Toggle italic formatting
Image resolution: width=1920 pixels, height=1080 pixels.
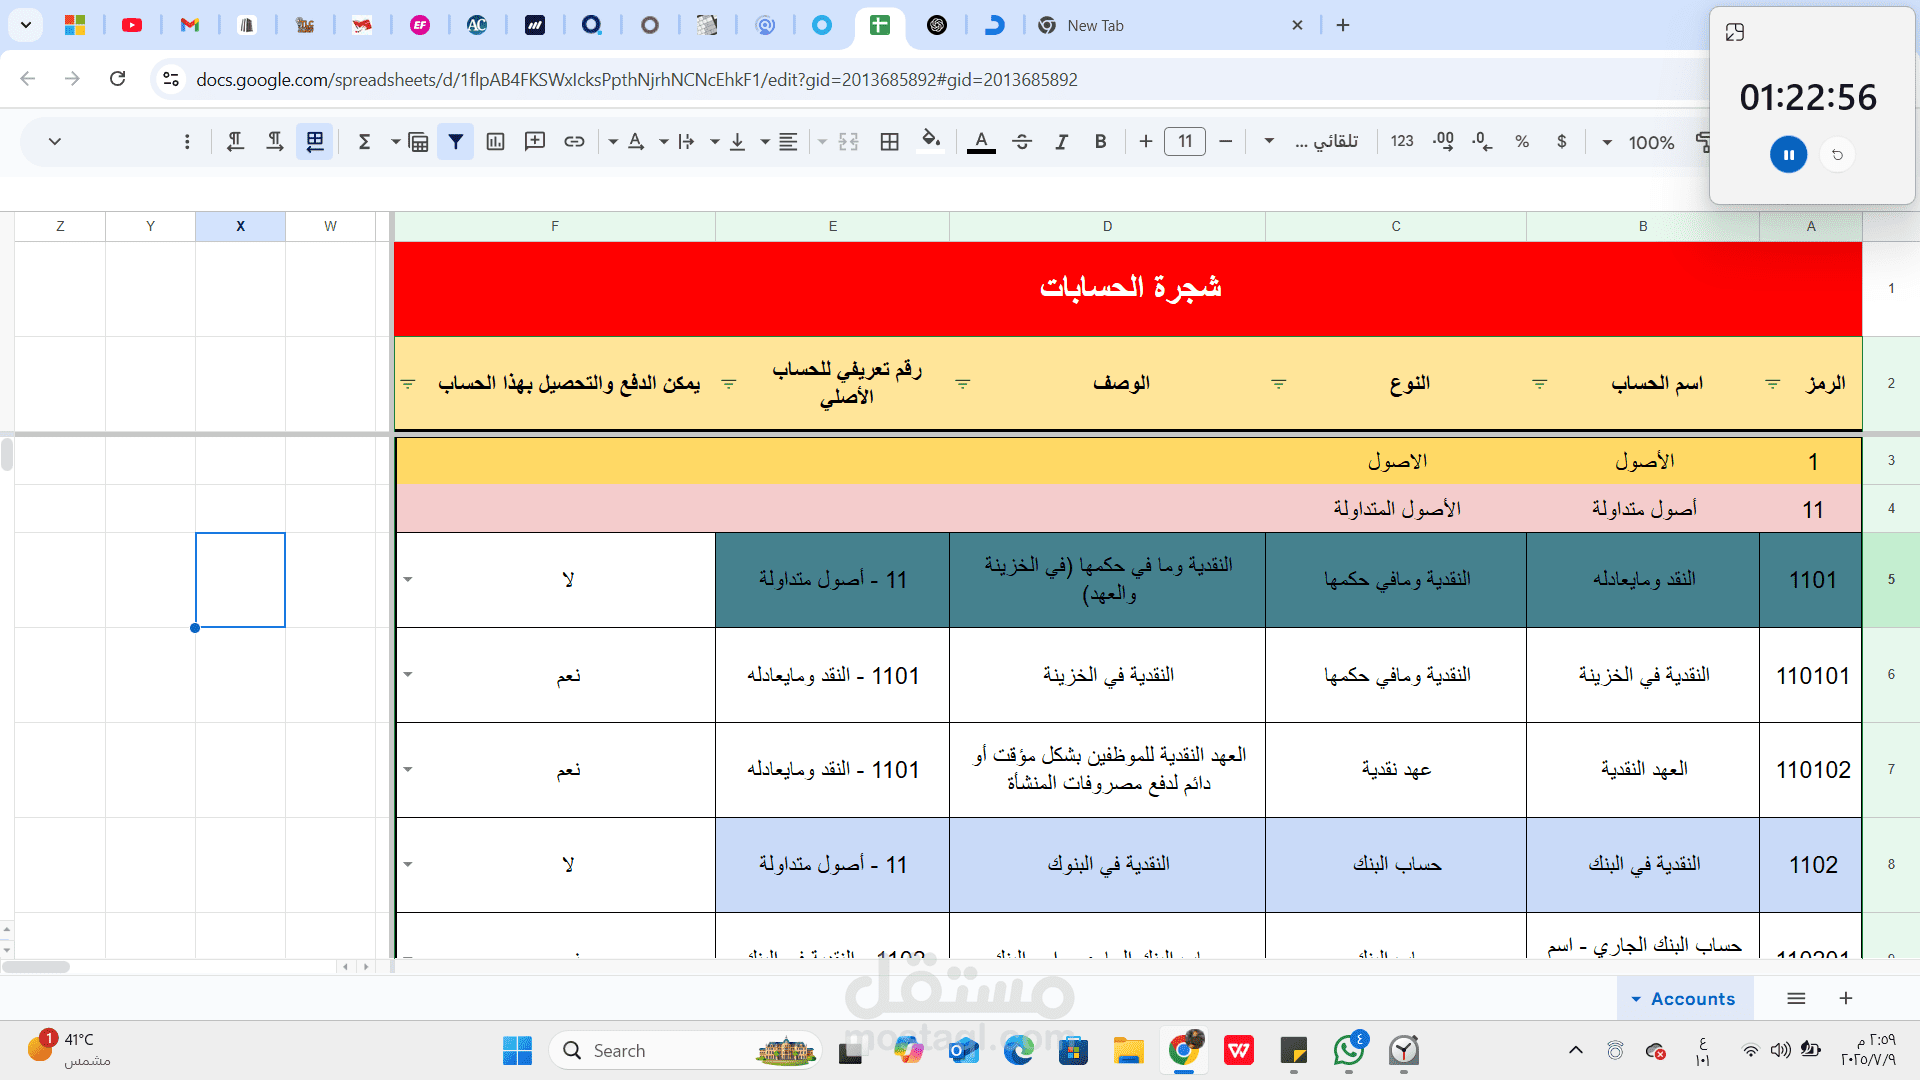[1062, 141]
